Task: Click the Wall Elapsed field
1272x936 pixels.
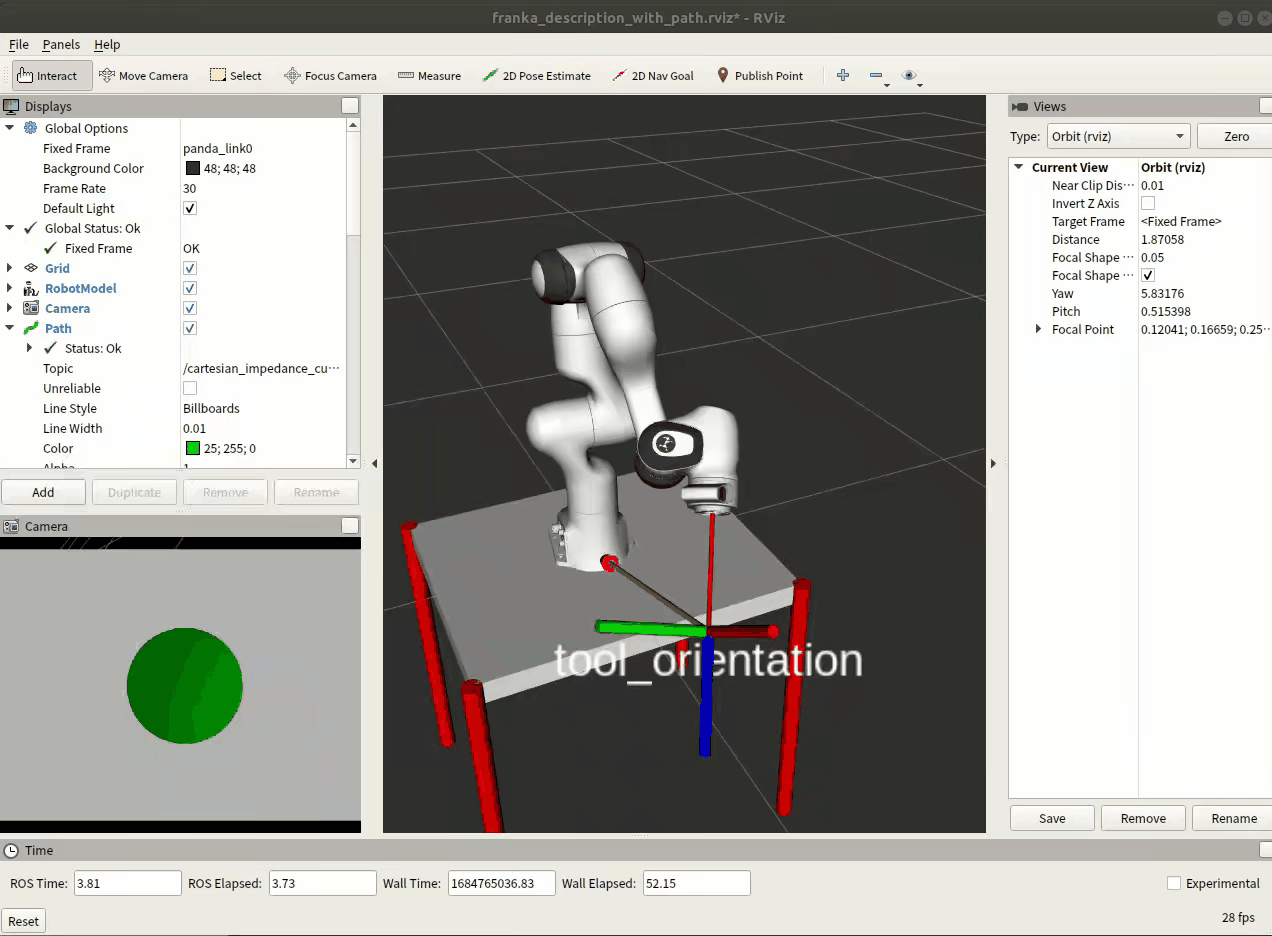Action: 697,883
